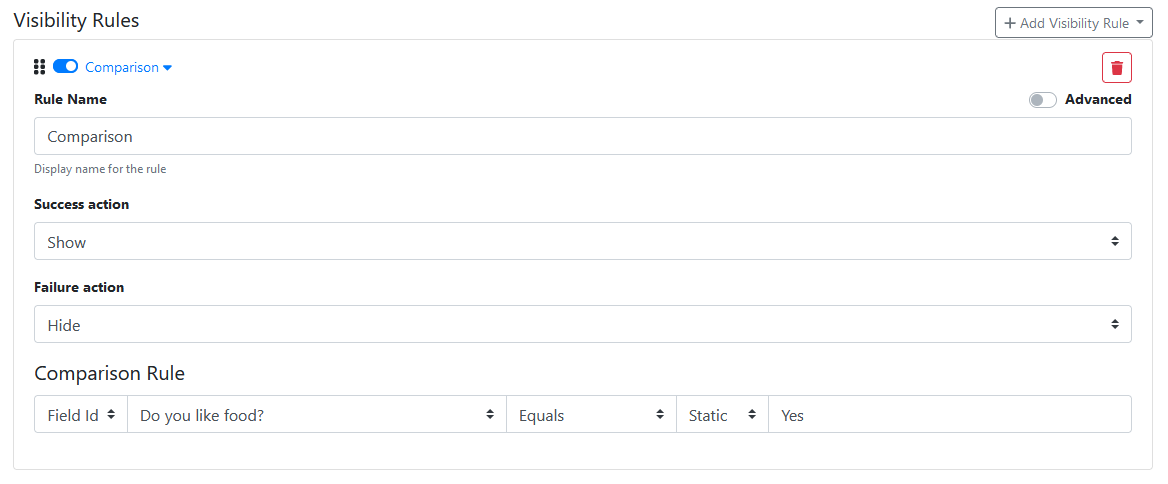The image size is (1168, 484).
Task: Enable the Advanced mode toggle
Action: pos(1042,100)
